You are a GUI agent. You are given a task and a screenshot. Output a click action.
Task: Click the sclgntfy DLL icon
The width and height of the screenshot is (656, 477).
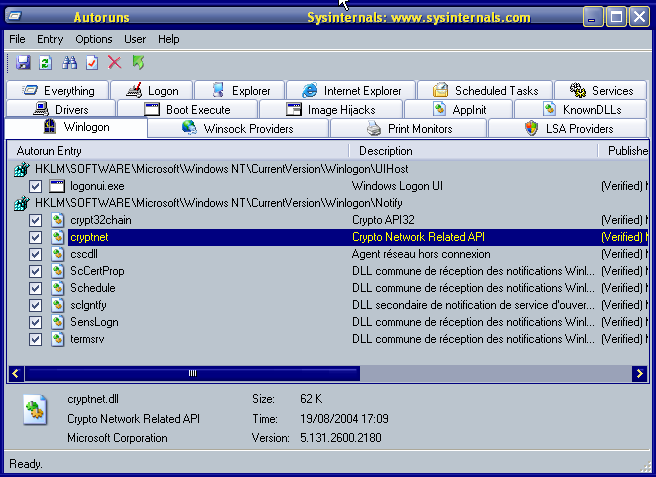pos(58,305)
